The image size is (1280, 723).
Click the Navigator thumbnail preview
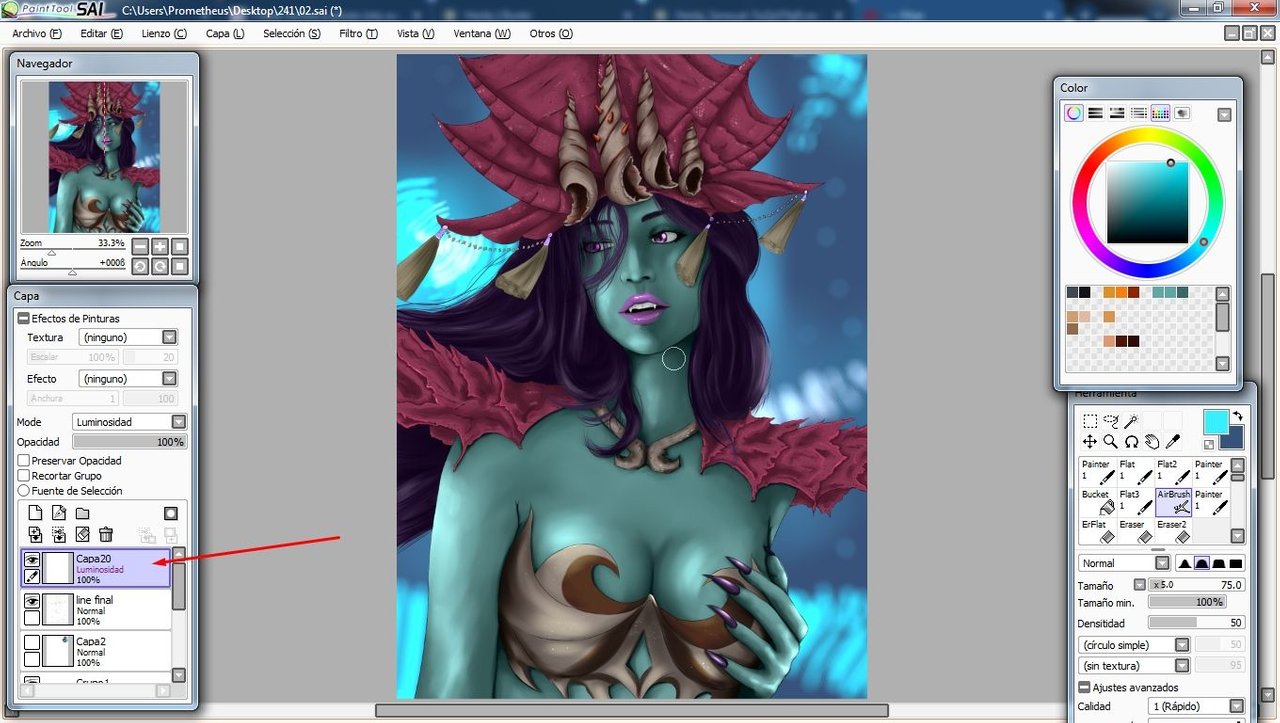(104, 156)
